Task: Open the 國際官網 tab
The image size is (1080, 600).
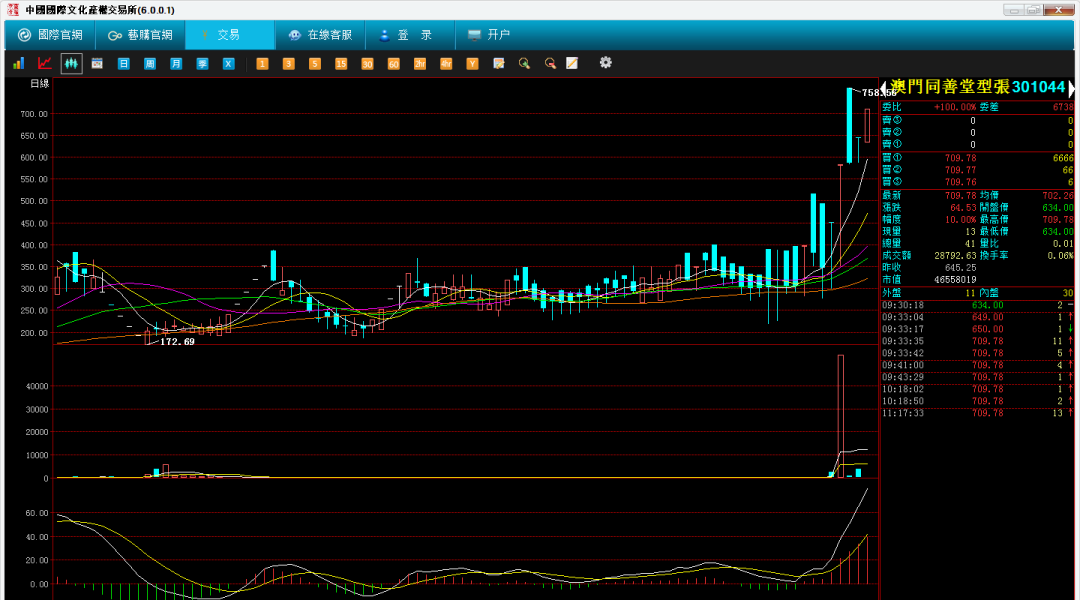Action: point(50,35)
